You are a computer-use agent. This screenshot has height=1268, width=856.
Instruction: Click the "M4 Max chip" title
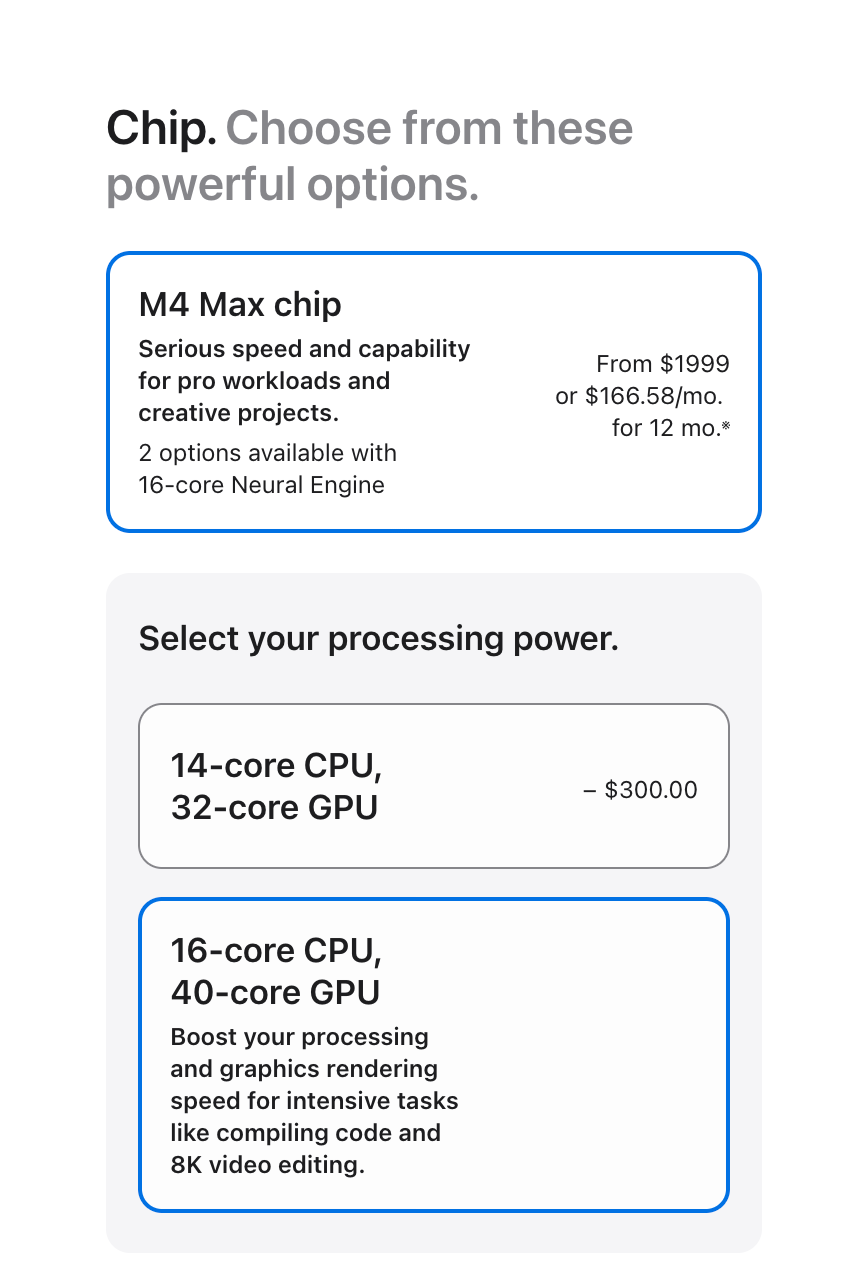pos(240,304)
